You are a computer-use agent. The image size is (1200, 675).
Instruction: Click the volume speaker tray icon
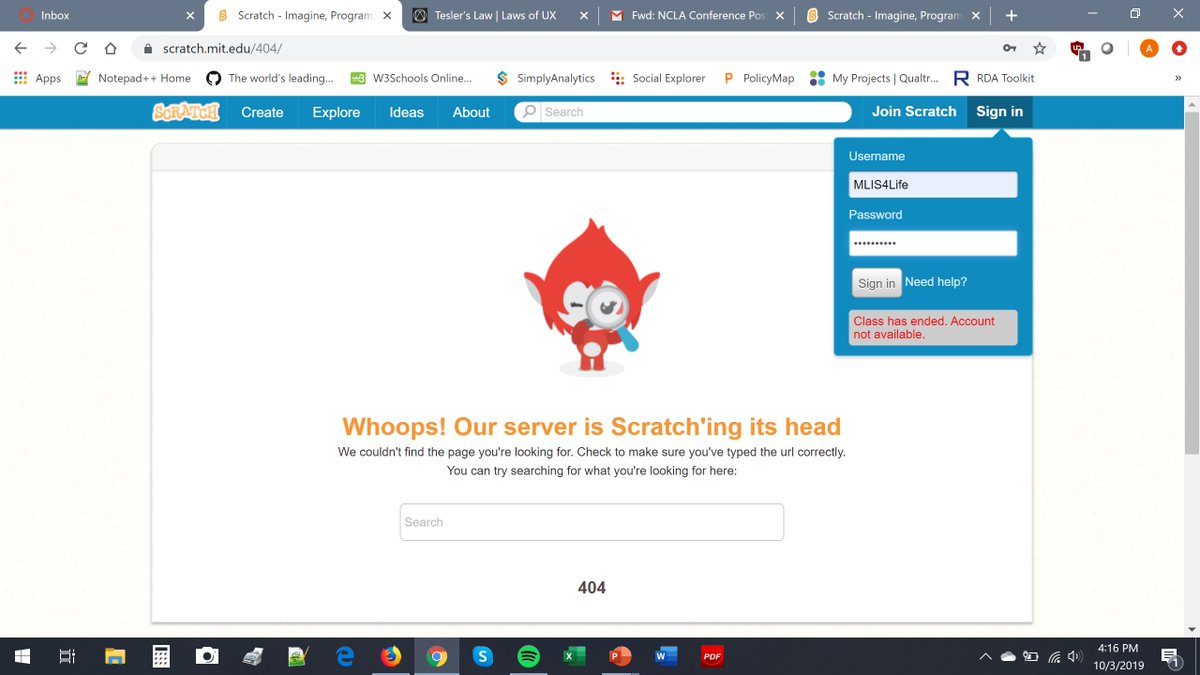[1075, 656]
